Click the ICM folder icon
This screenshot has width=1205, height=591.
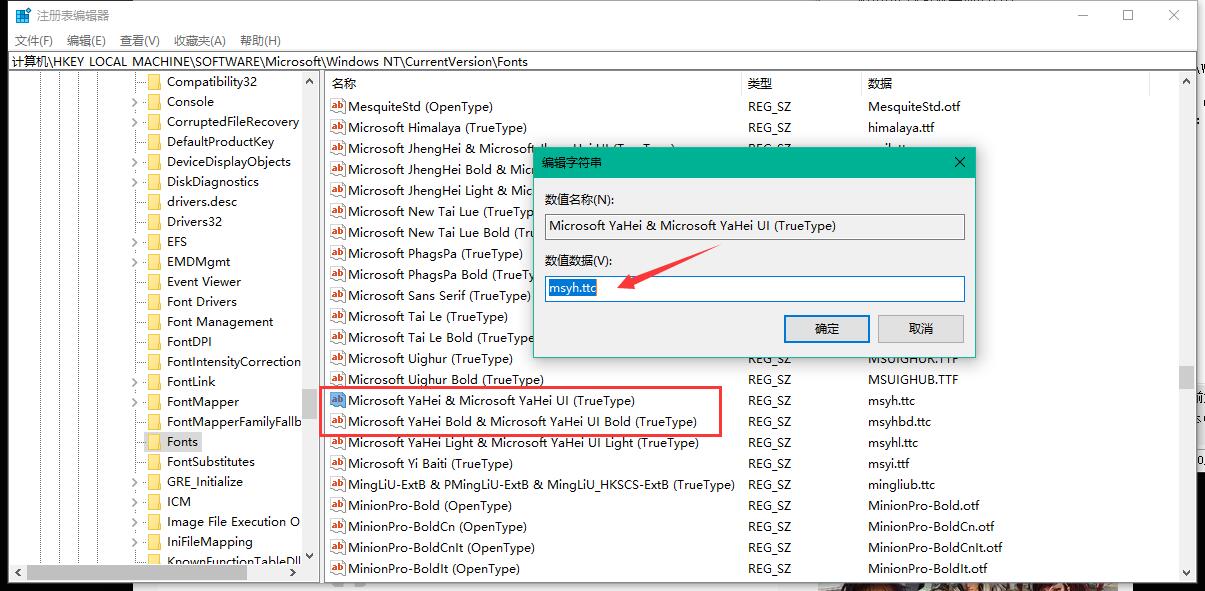pos(154,502)
